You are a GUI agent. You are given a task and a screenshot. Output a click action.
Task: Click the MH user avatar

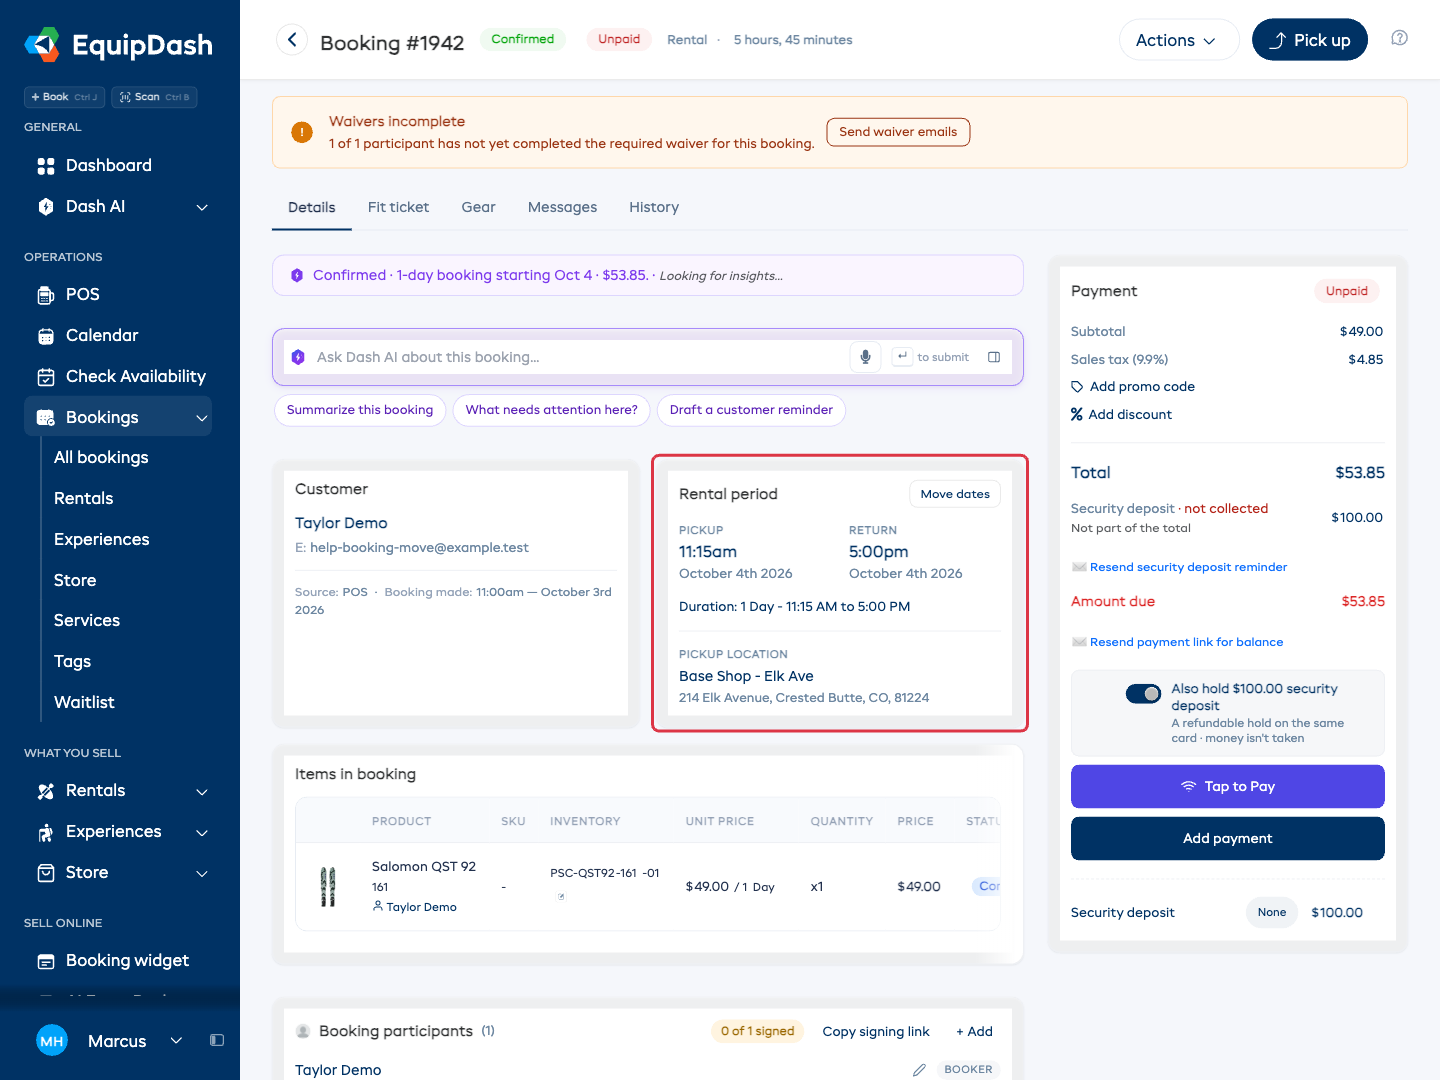tap(52, 1041)
